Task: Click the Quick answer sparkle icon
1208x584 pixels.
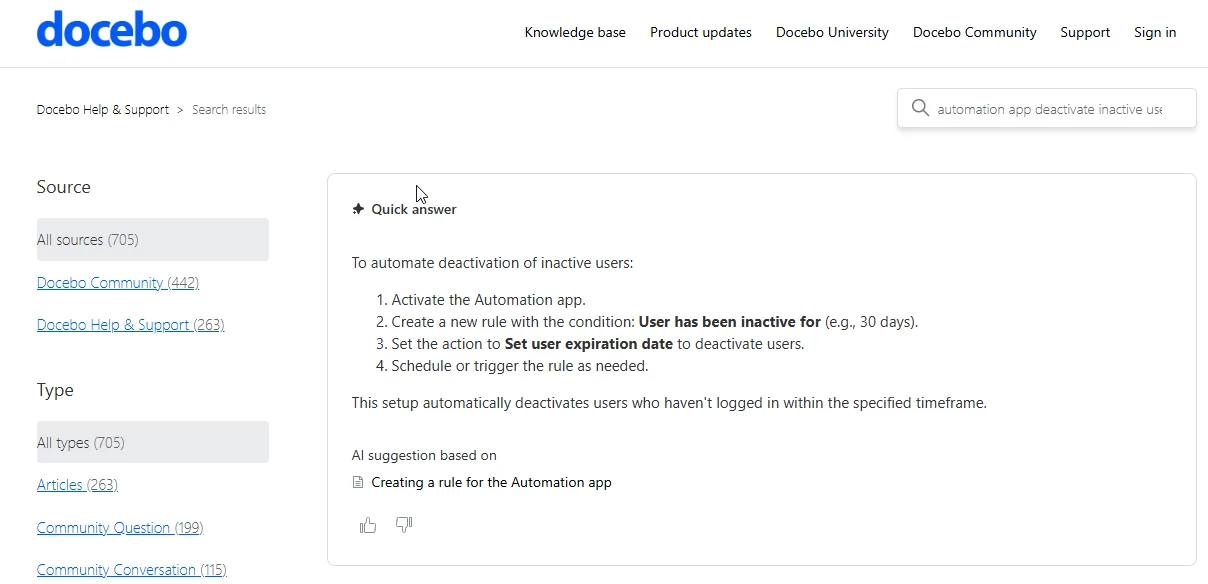Action: (359, 209)
